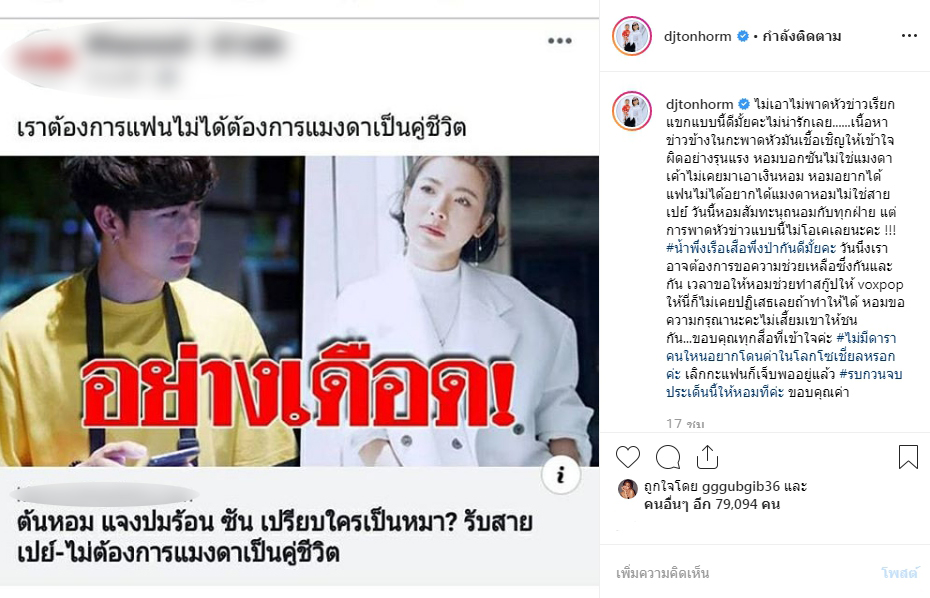Toggle the กำลังติดตาม following status
Image resolution: width=930 pixels, height=598 pixels.
pyautogui.click(x=801, y=36)
